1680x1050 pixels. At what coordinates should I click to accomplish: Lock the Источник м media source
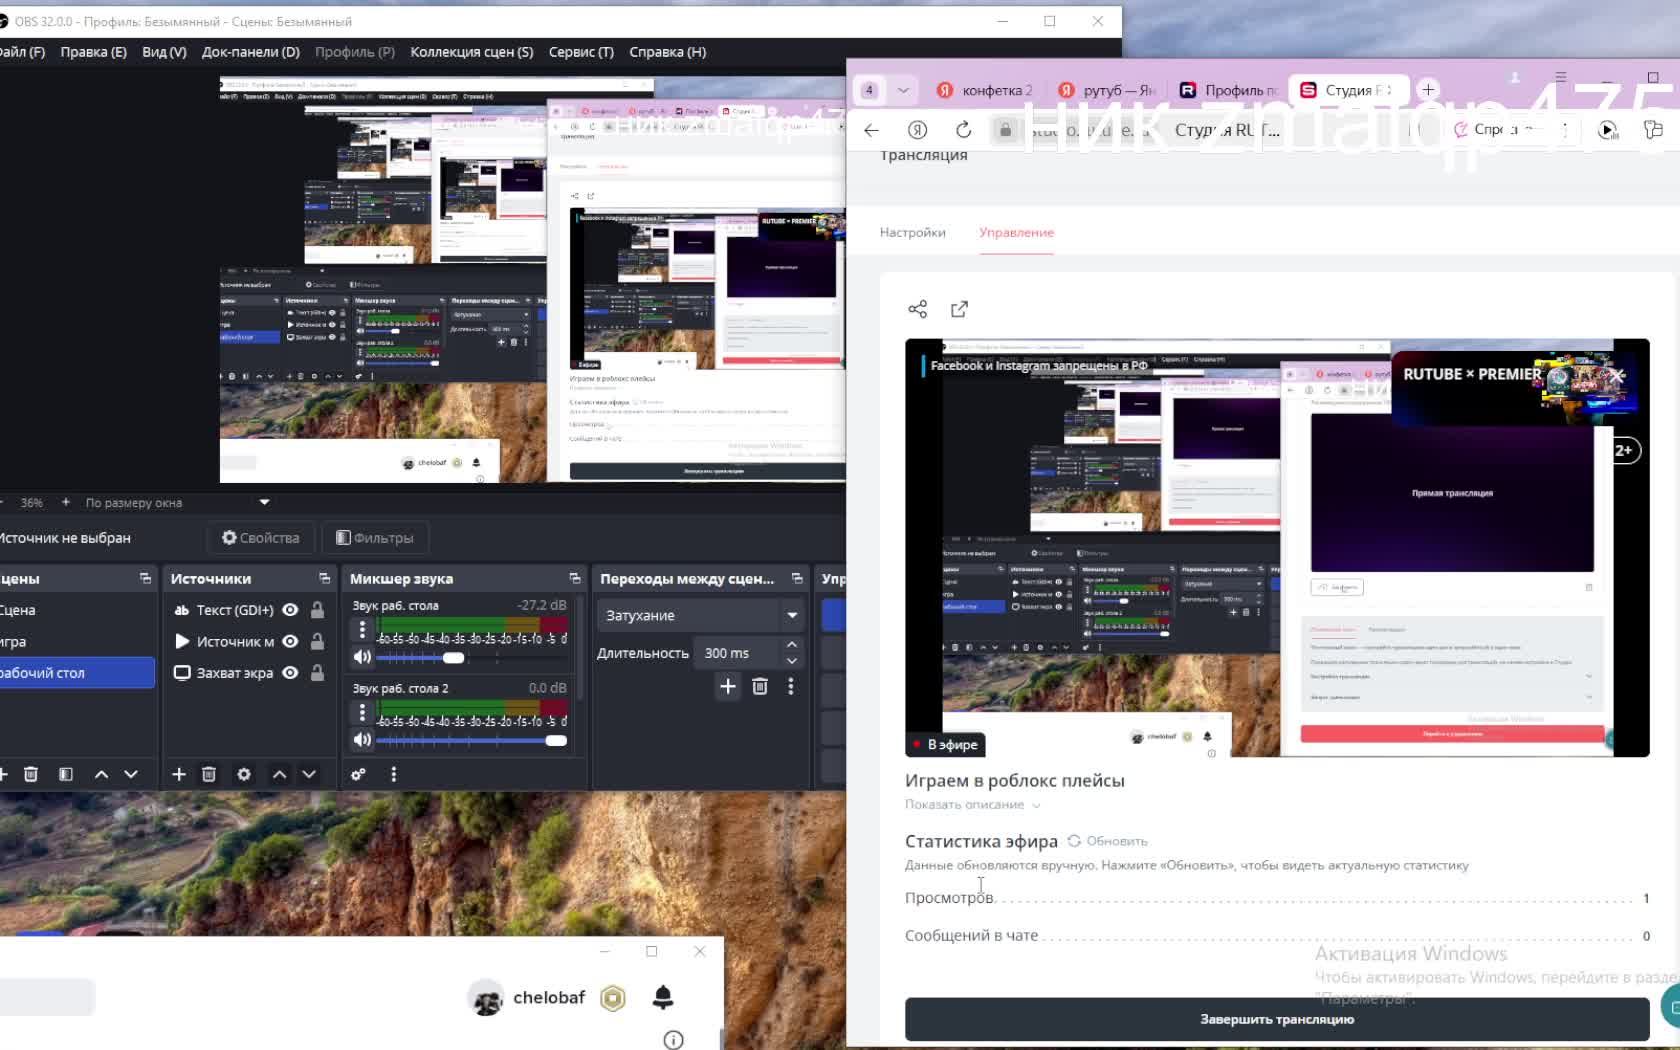click(x=317, y=641)
